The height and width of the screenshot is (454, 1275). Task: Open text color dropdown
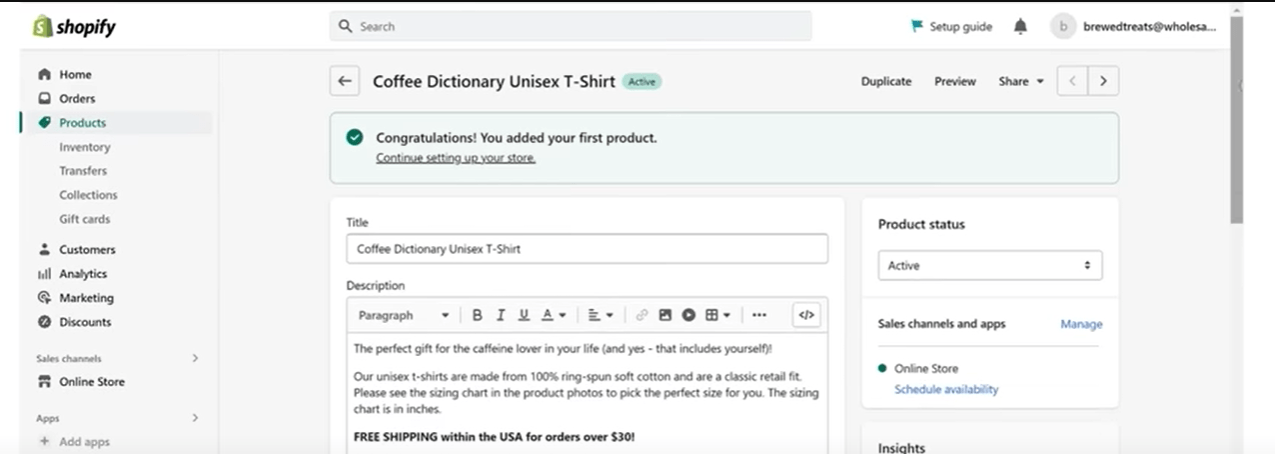553,315
